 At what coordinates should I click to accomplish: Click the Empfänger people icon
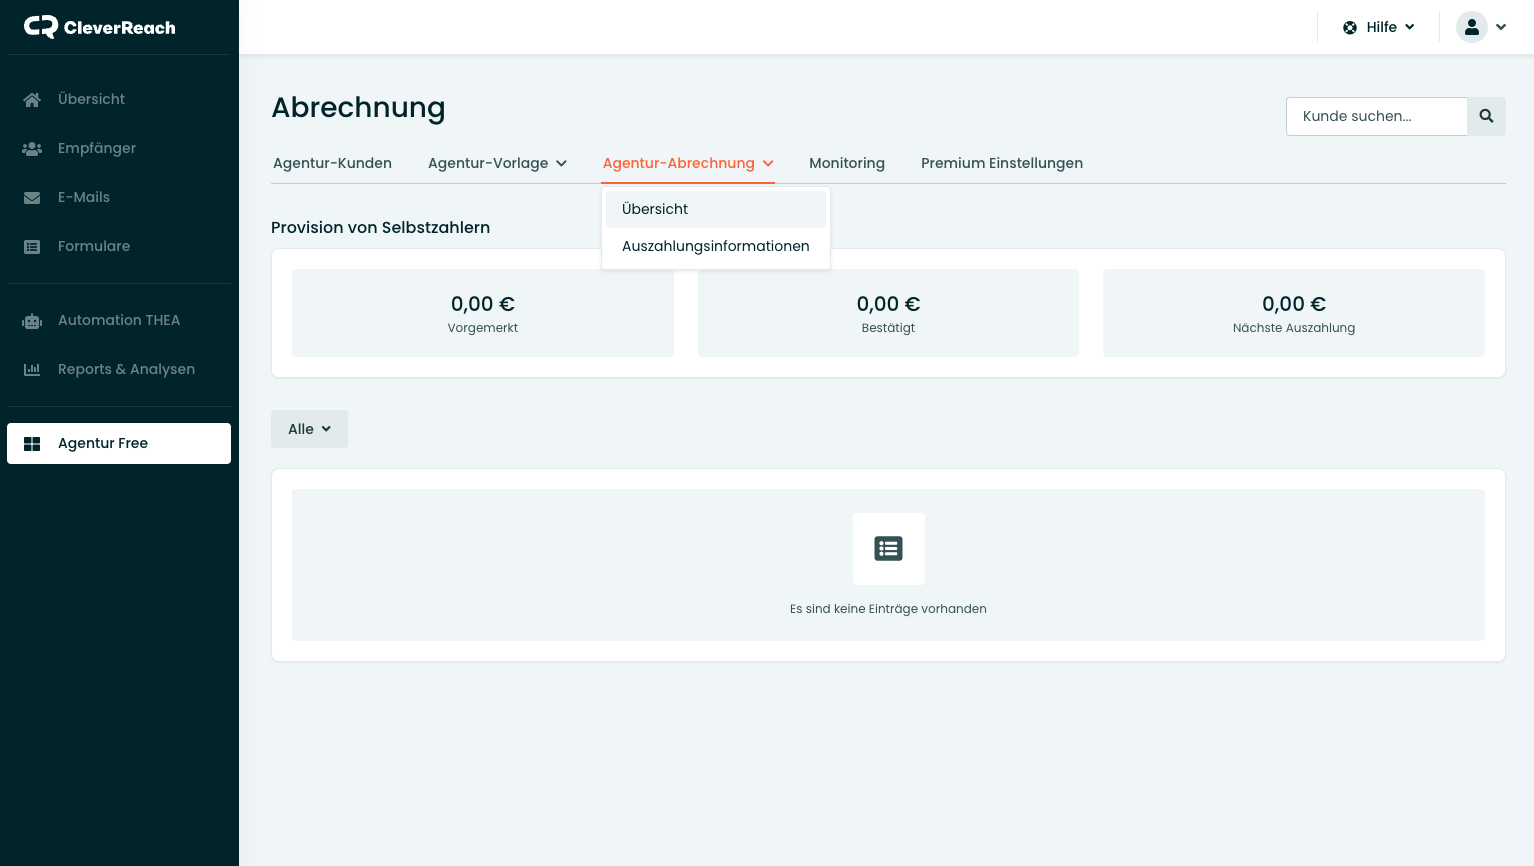32,149
